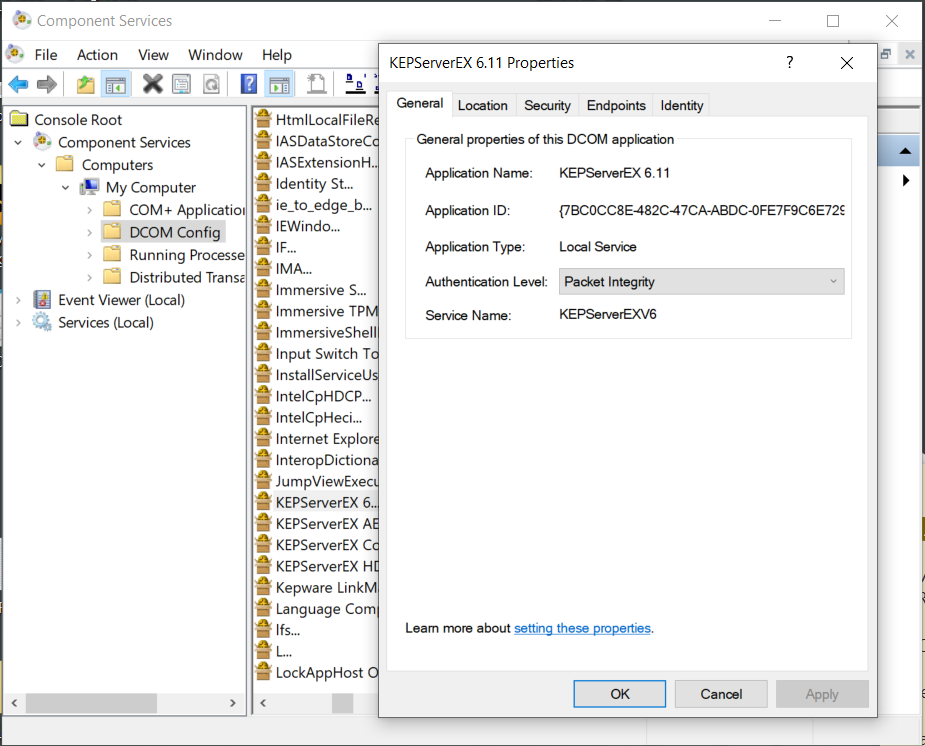Click the blue Back arrow toolbar icon
This screenshot has height=746, width=925.
coord(18,84)
